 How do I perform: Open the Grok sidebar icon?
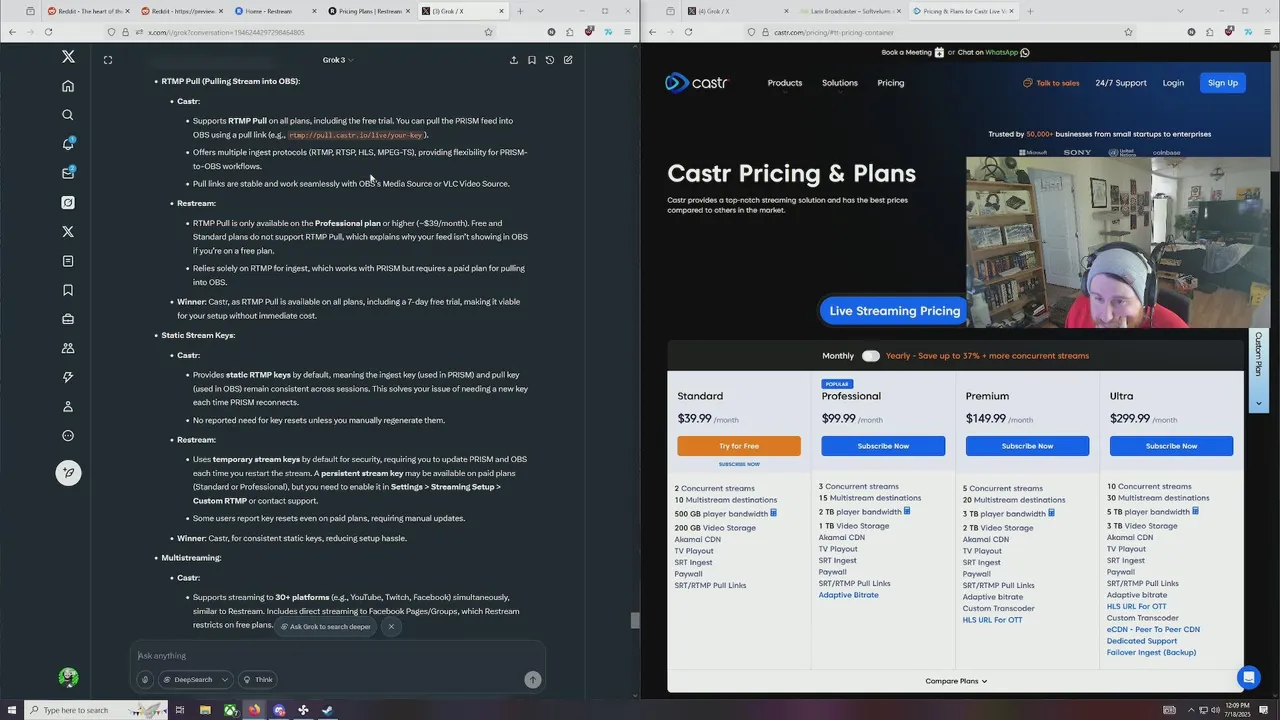[68, 202]
